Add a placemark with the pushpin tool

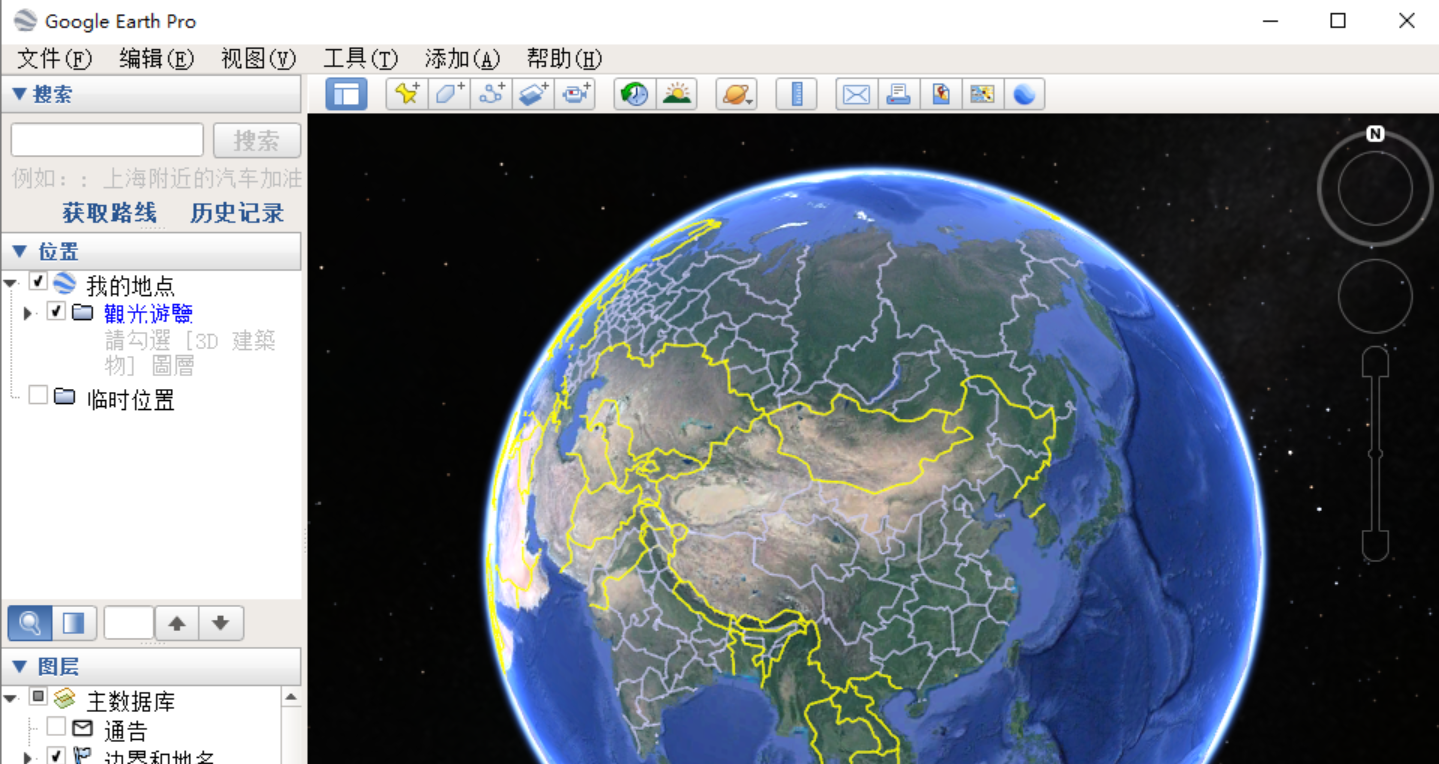(406, 94)
